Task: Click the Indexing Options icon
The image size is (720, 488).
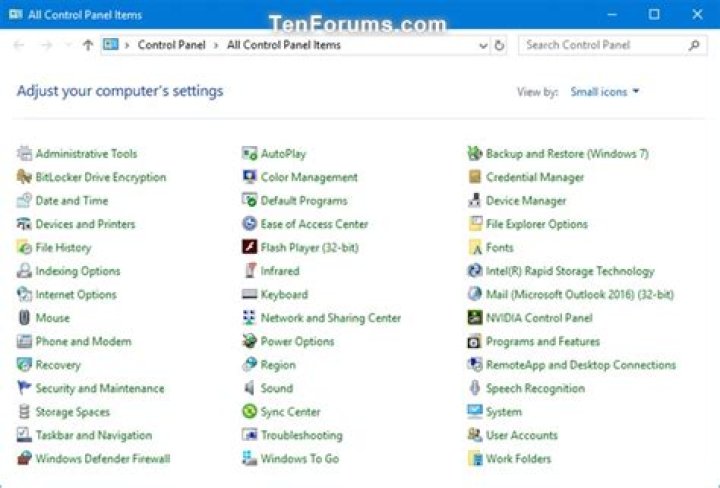Action: pos(24,270)
